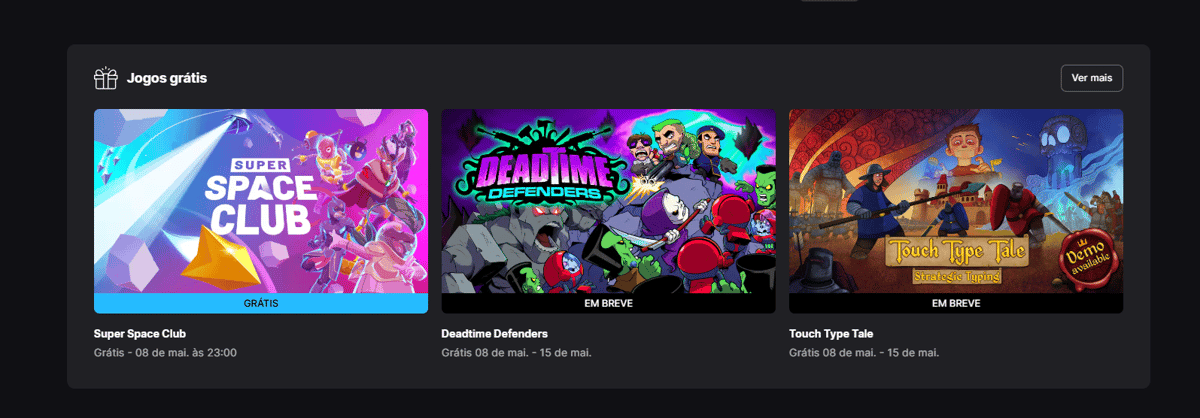Select the Deadtime Defenders artwork thumbnail
The image size is (1200, 418).
[x=609, y=201]
